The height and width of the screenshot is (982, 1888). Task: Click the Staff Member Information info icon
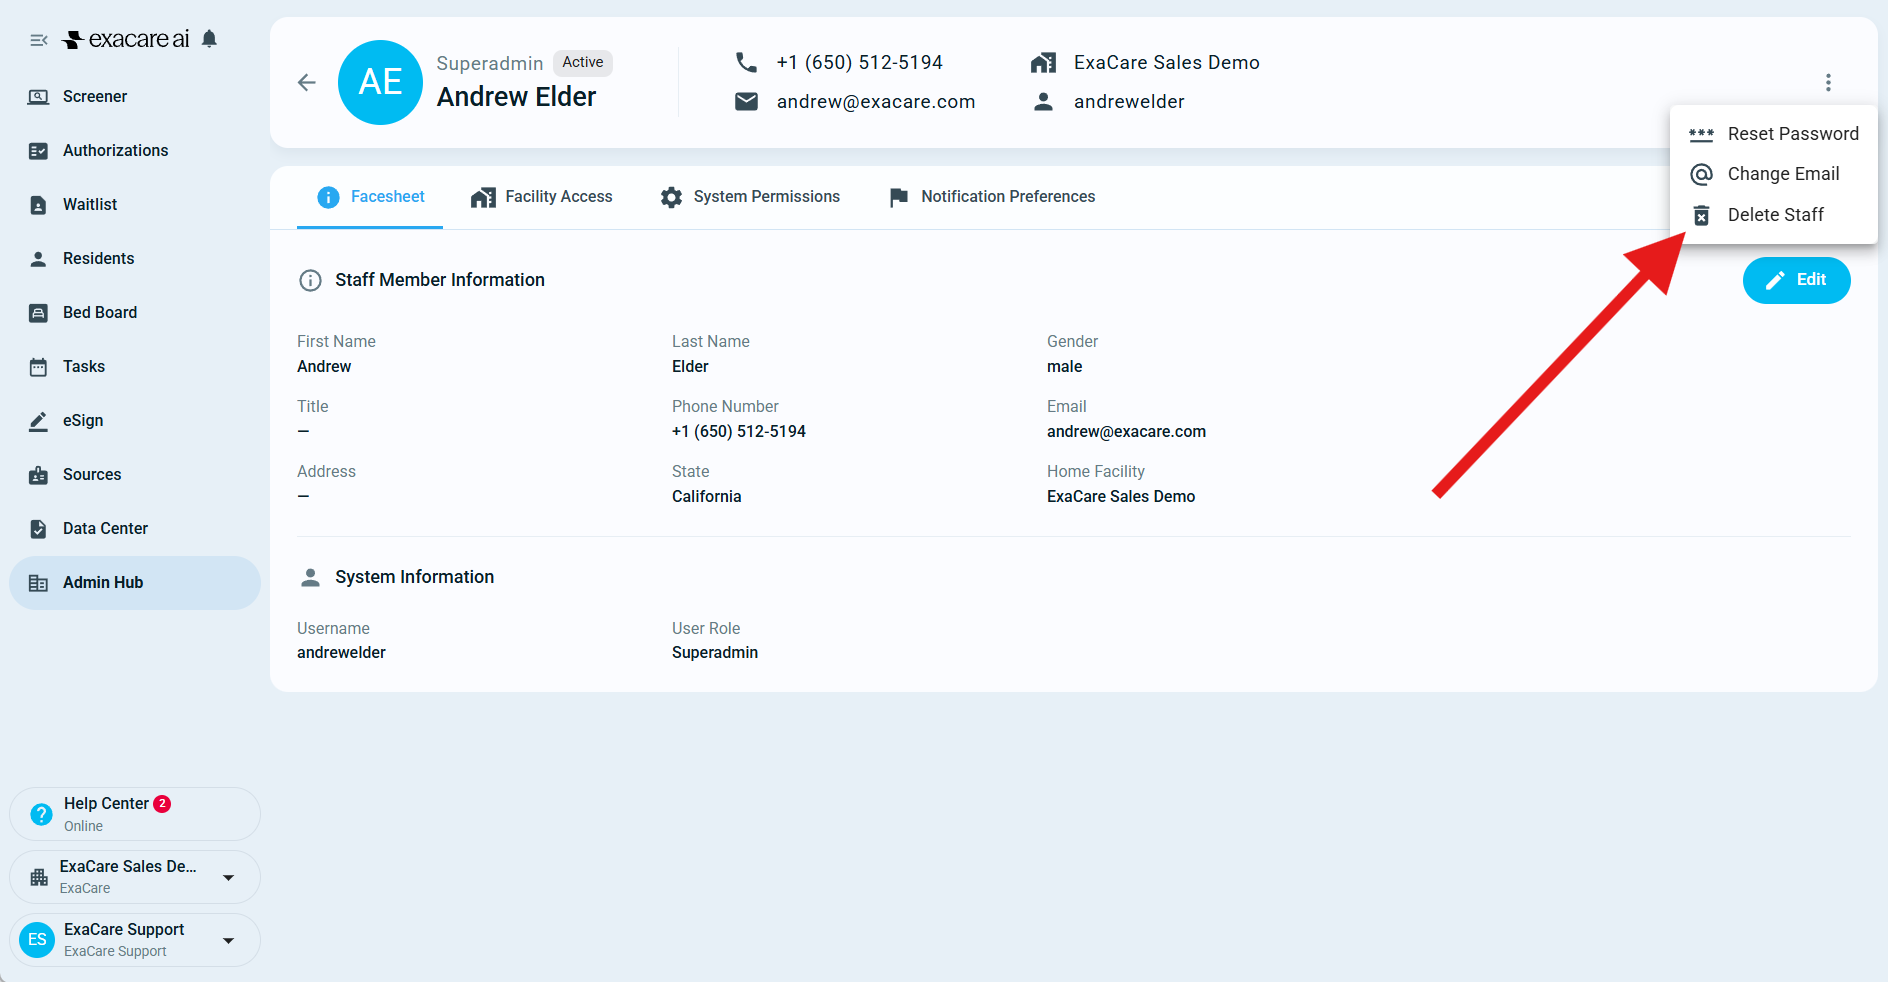(310, 281)
